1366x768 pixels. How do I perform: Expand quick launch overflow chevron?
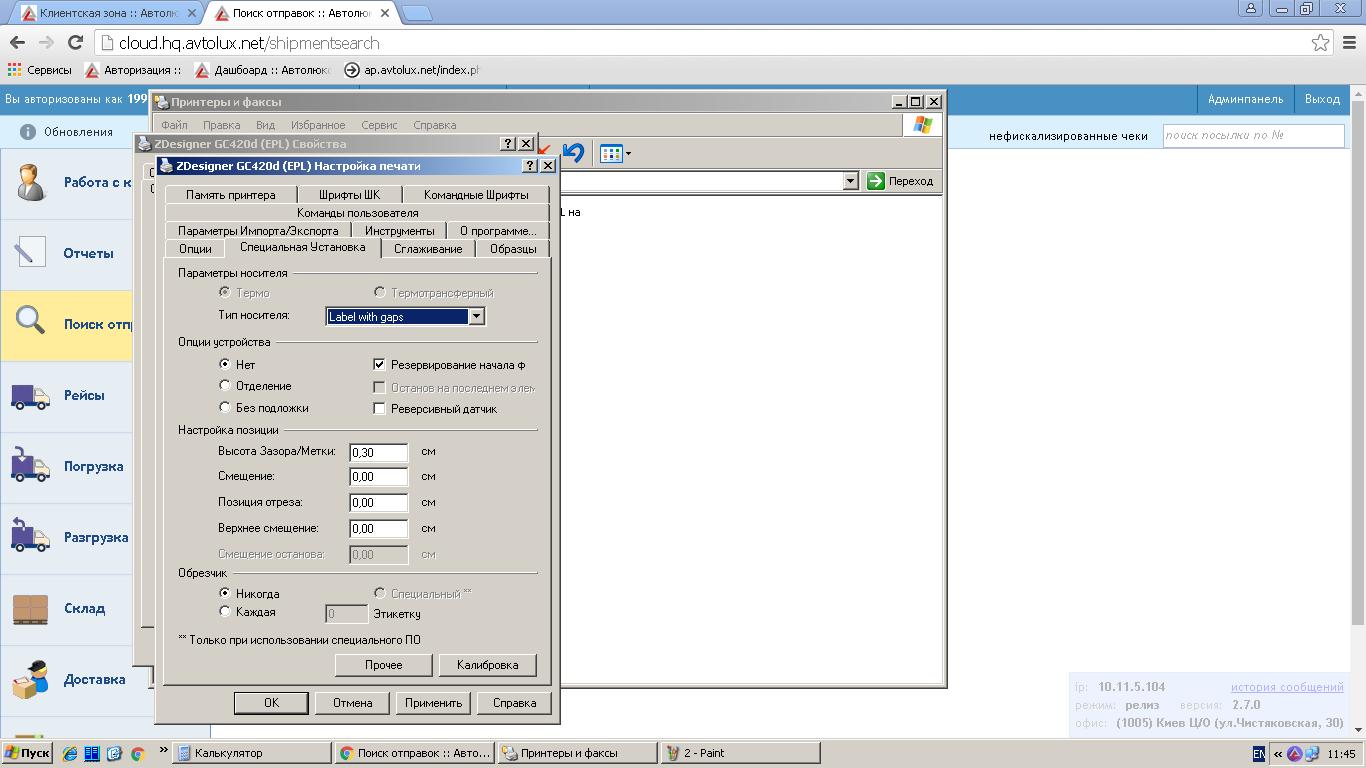click(x=163, y=750)
